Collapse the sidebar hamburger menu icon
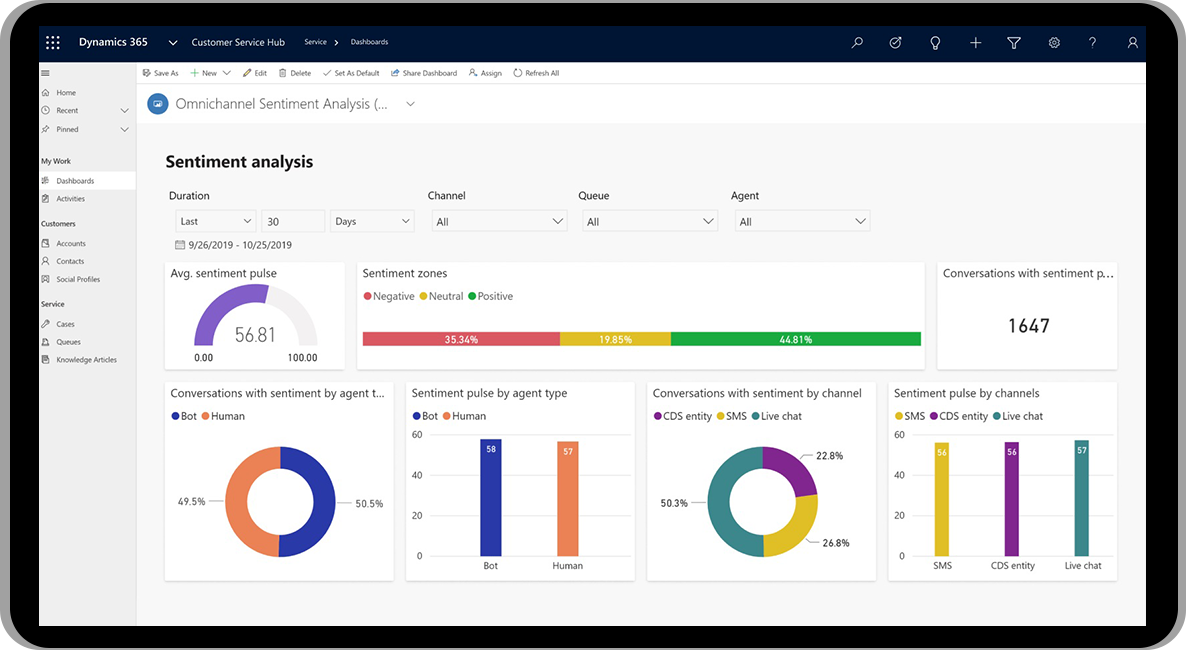Screen dimensions: 1186x650 pyautogui.click(x=45, y=73)
